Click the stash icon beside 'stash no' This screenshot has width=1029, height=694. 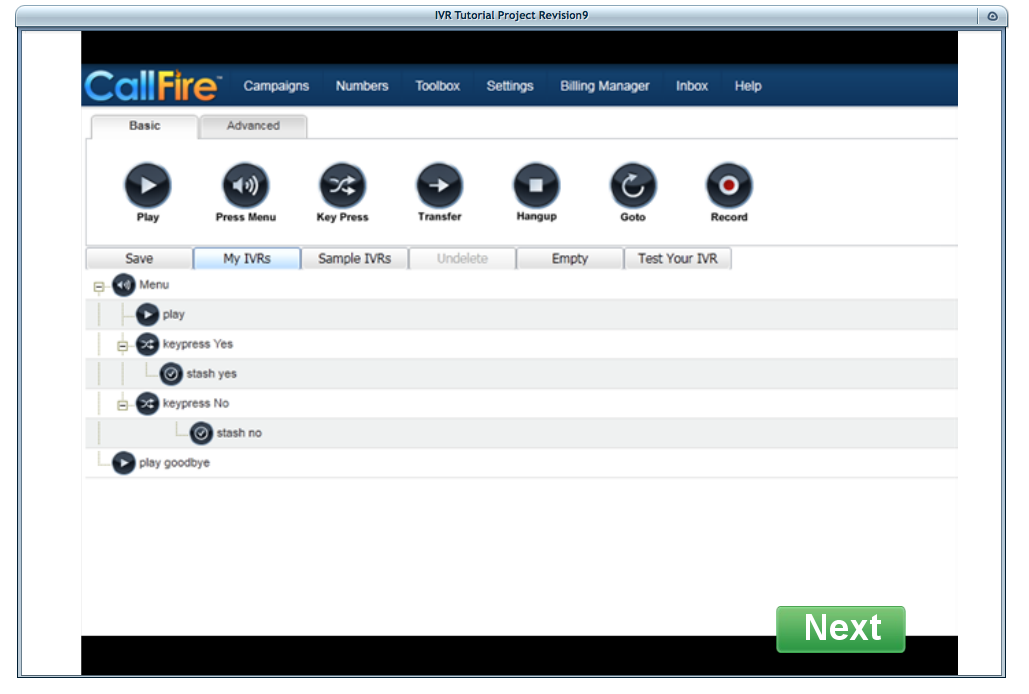click(200, 433)
